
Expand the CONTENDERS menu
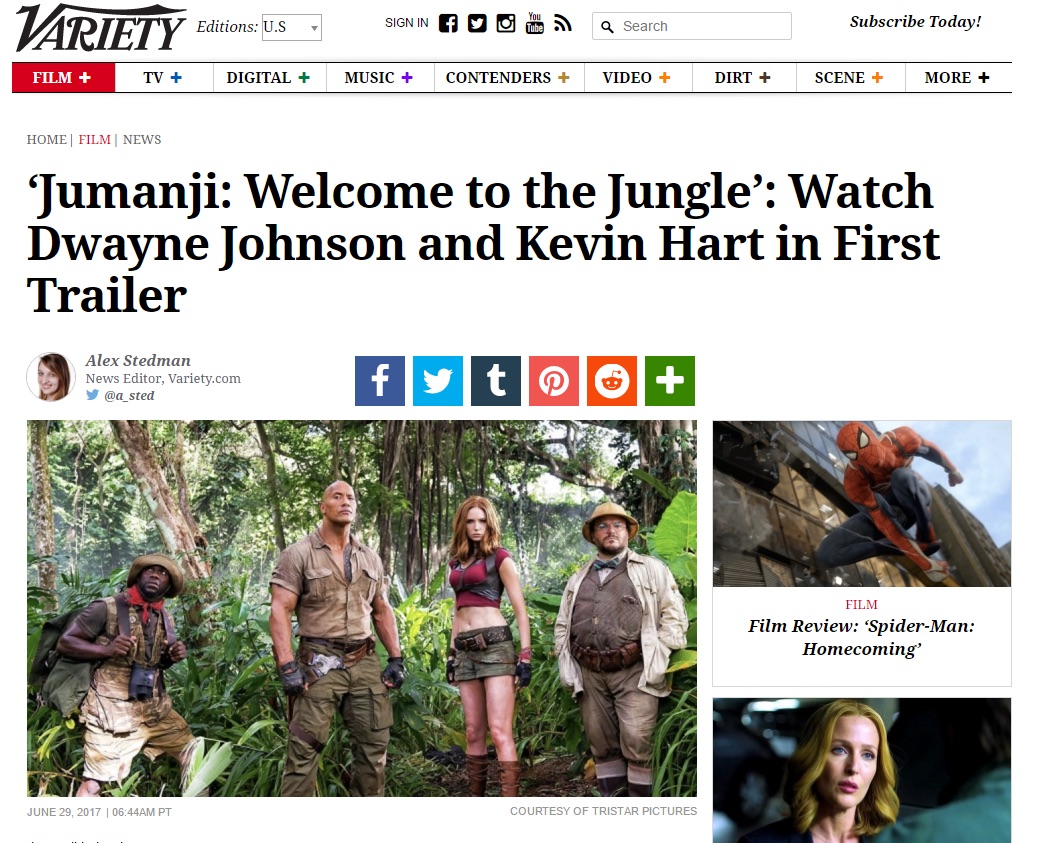(508, 78)
